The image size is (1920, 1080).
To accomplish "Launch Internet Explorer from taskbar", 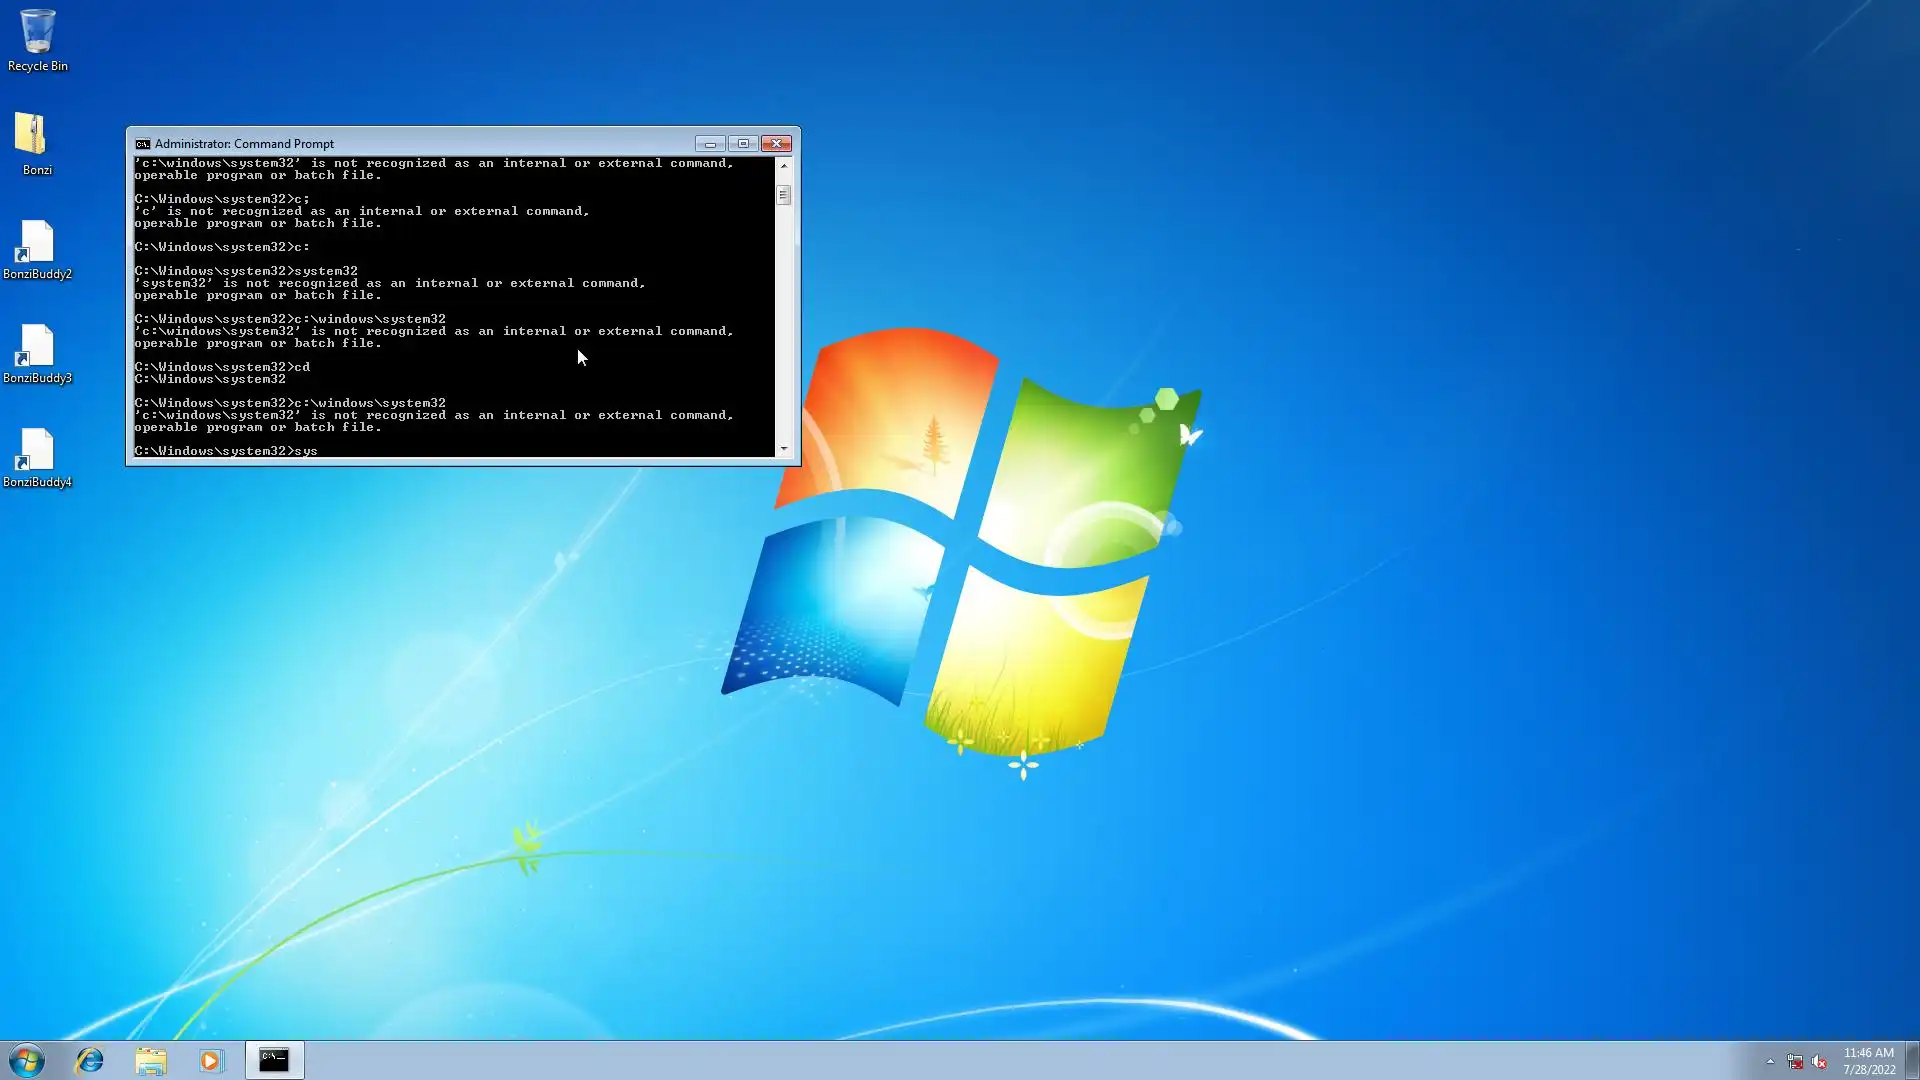I will (90, 1060).
